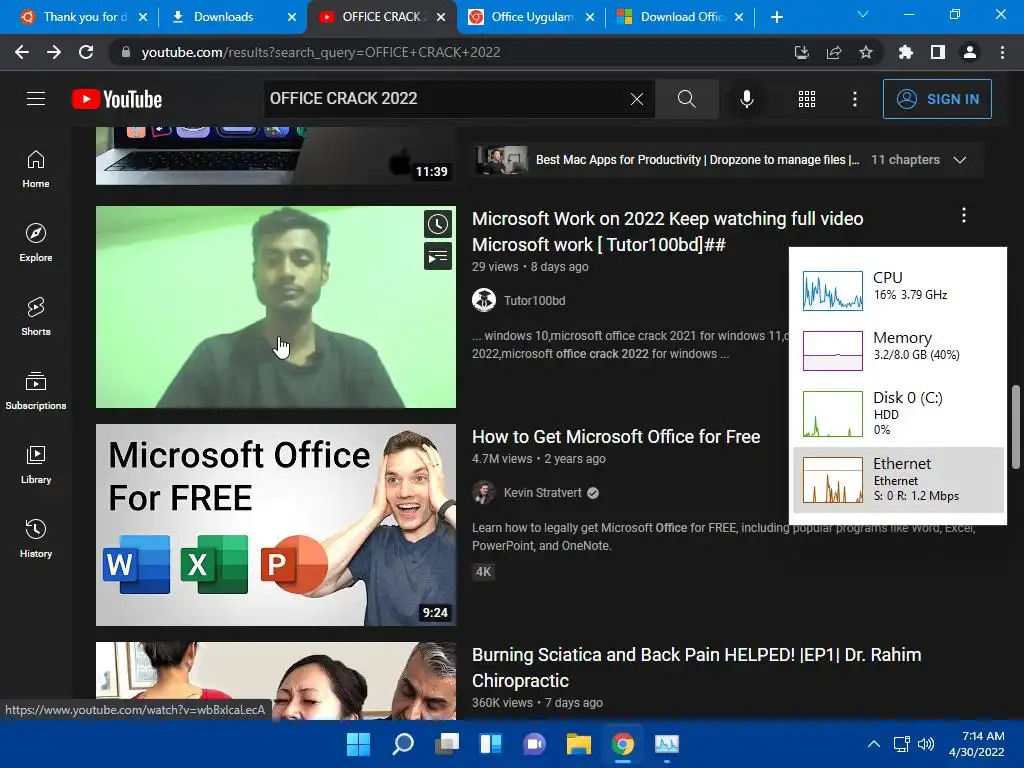Open Chrome extensions puzzle icon
Image resolution: width=1024 pixels, height=768 pixels.
click(x=905, y=52)
